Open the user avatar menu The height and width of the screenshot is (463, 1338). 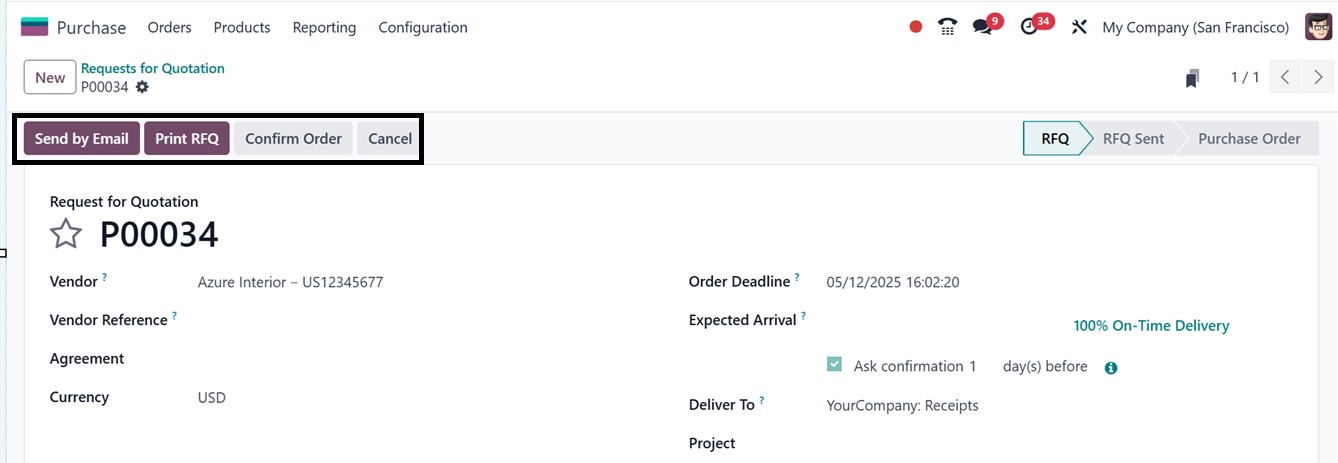click(1318, 27)
